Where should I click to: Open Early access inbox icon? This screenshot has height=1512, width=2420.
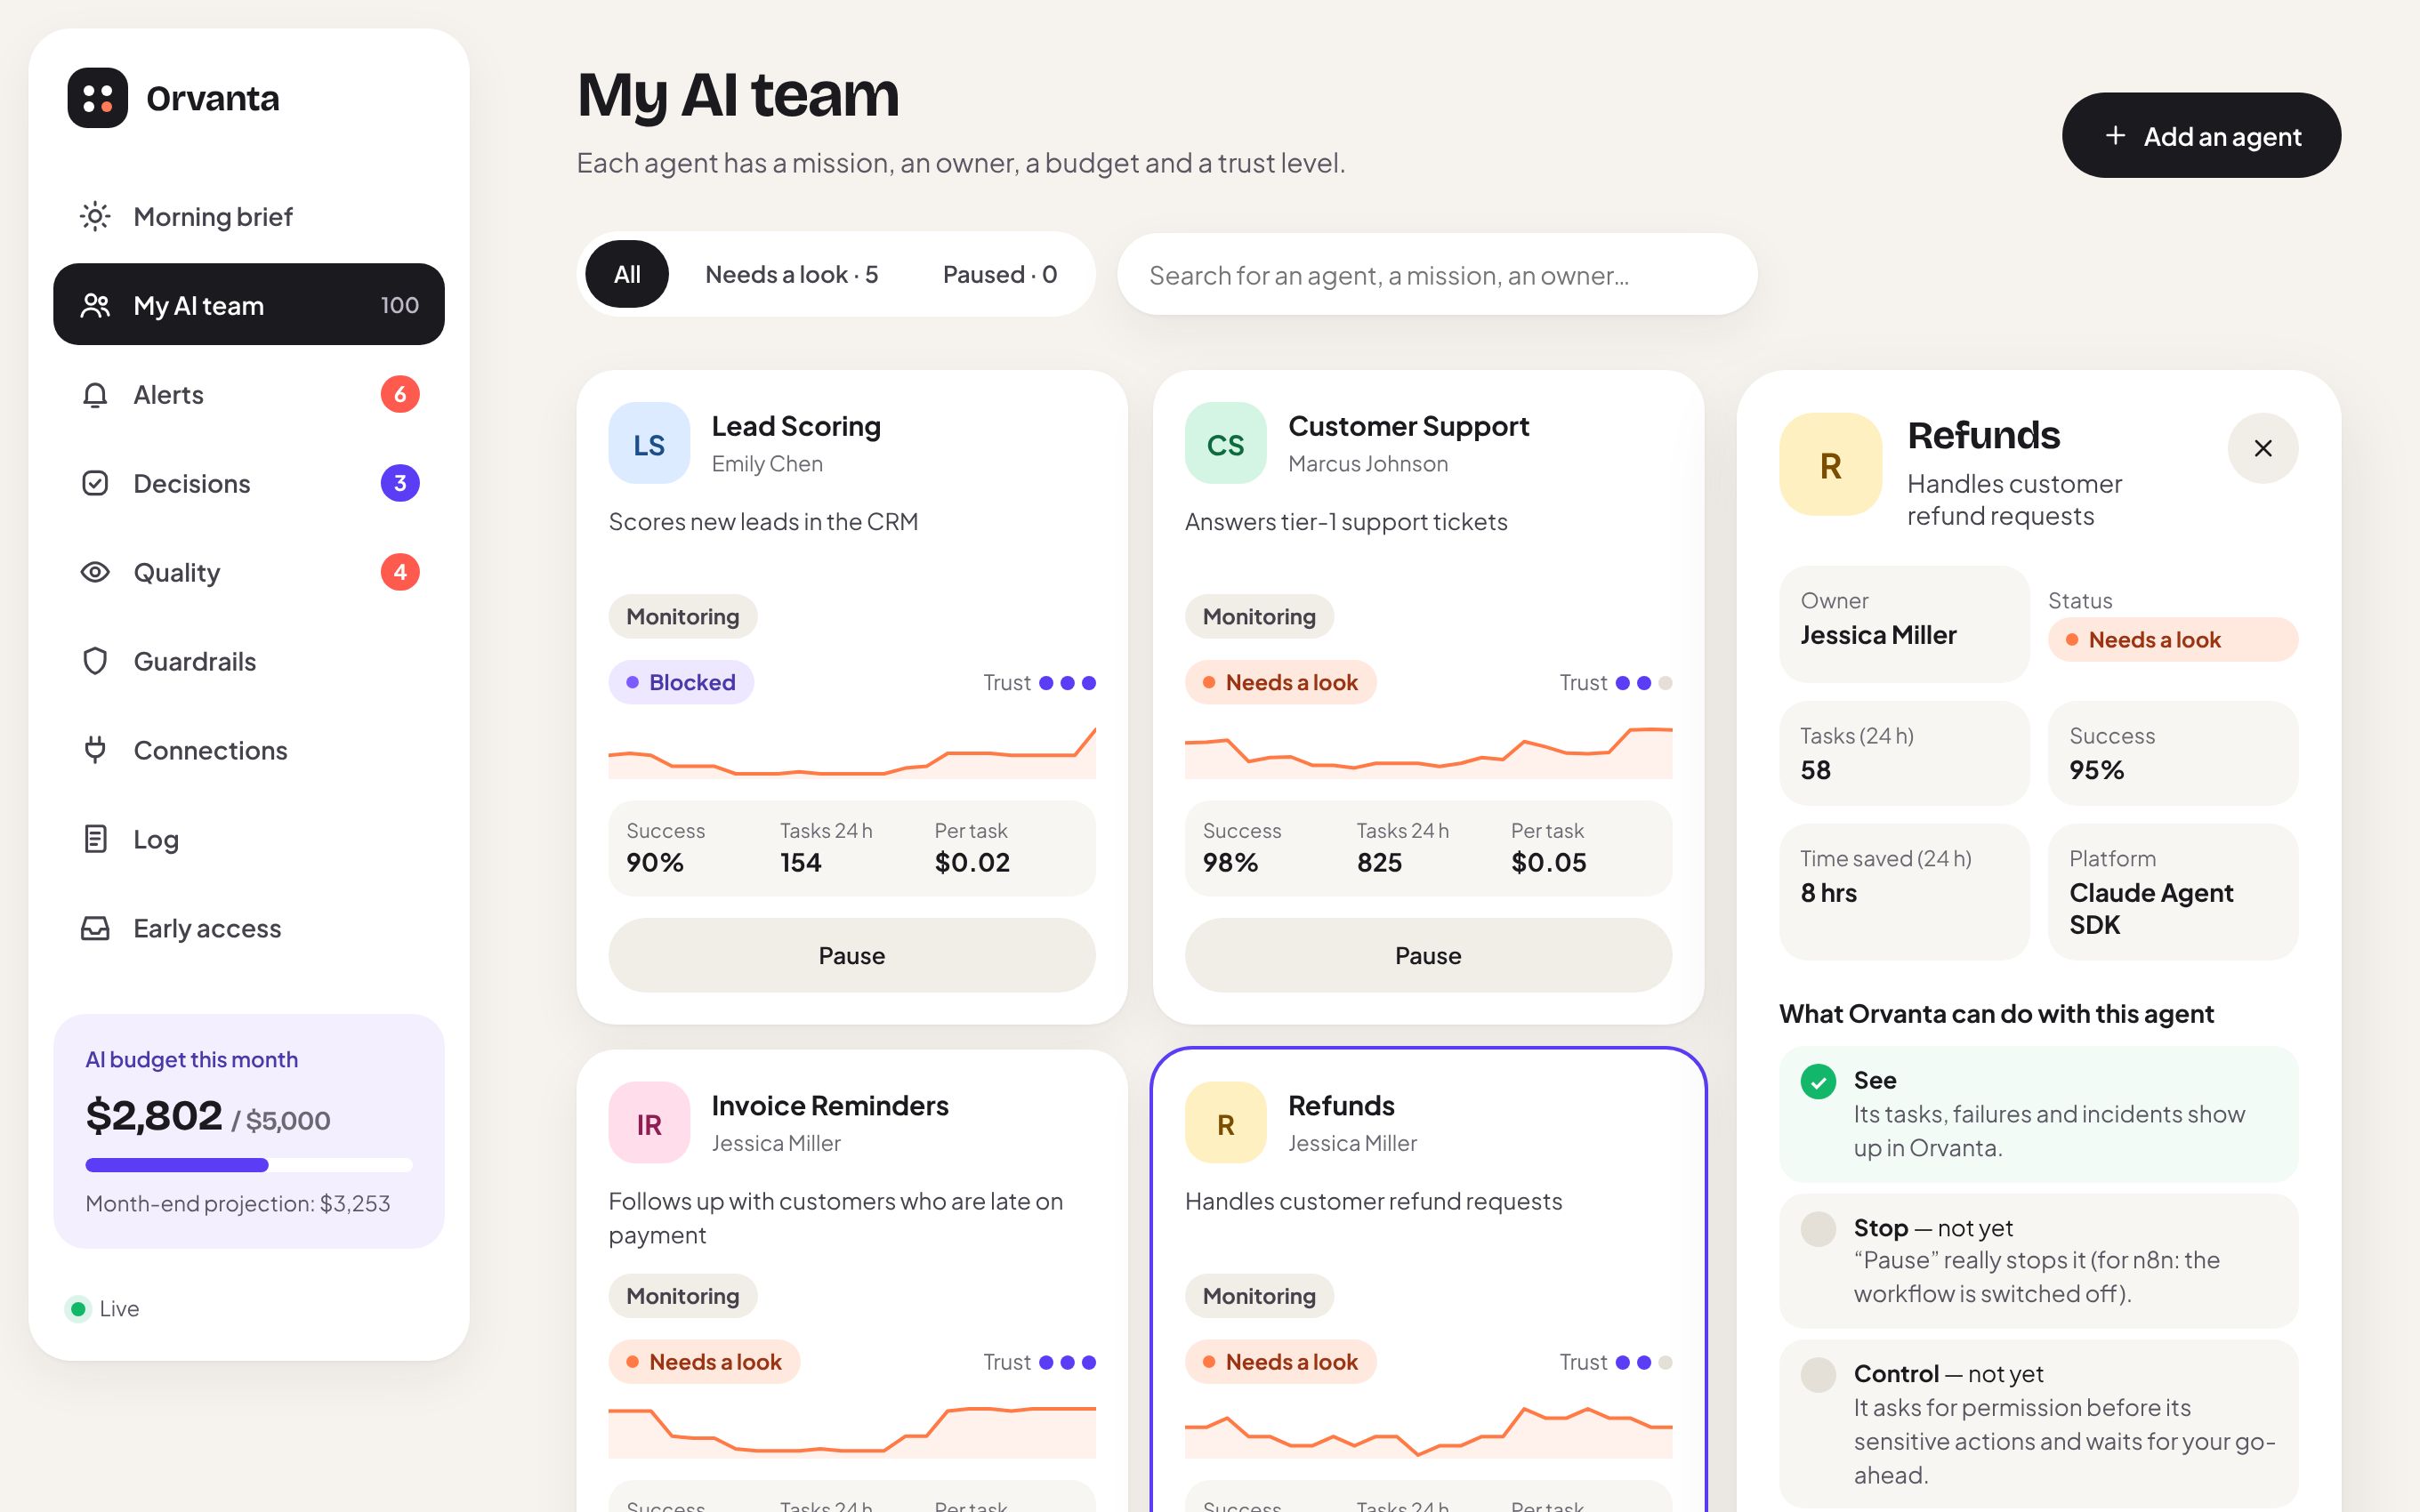click(x=95, y=928)
